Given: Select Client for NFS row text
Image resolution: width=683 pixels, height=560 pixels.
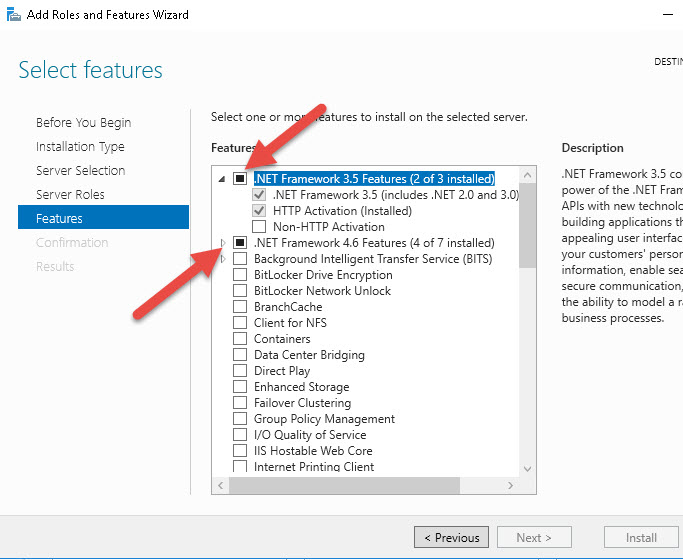Looking at the screenshot, I should tap(290, 323).
